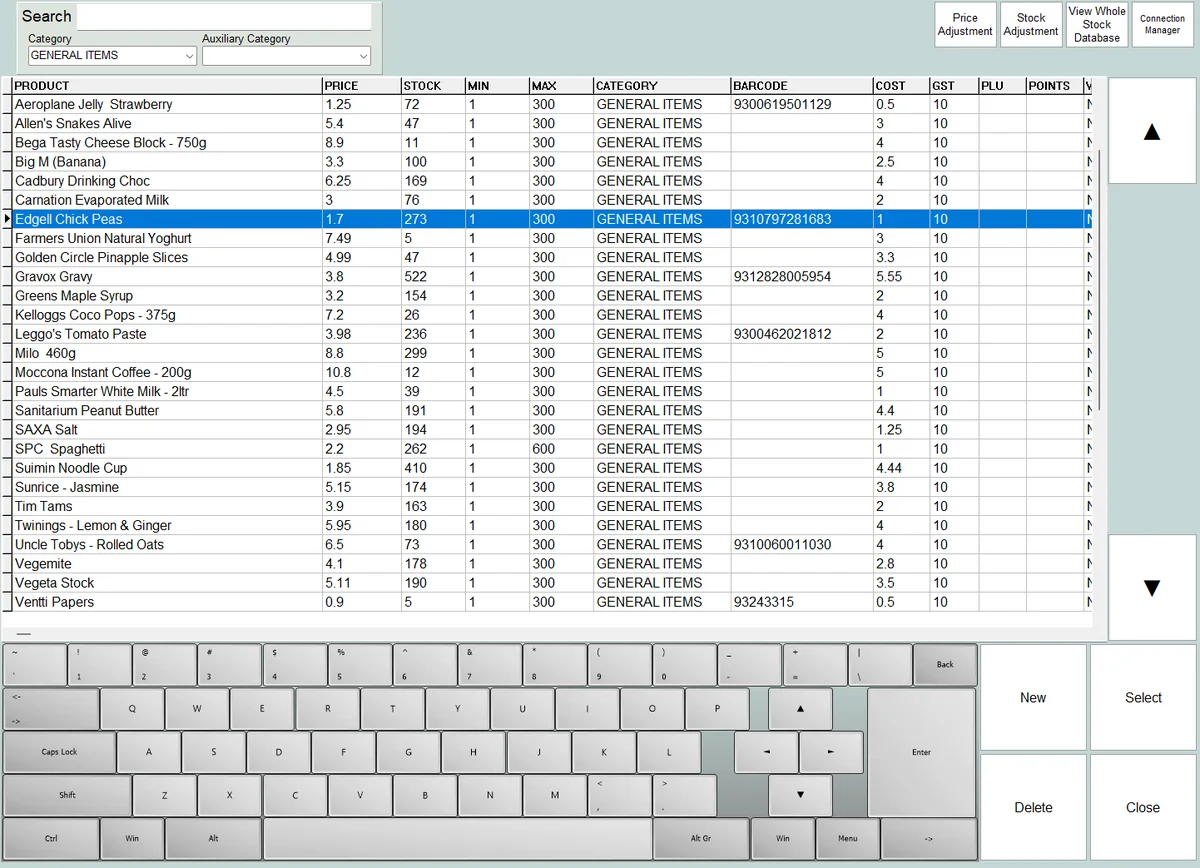Click the New button
This screenshot has height=868, width=1200.
point(1033,698)
